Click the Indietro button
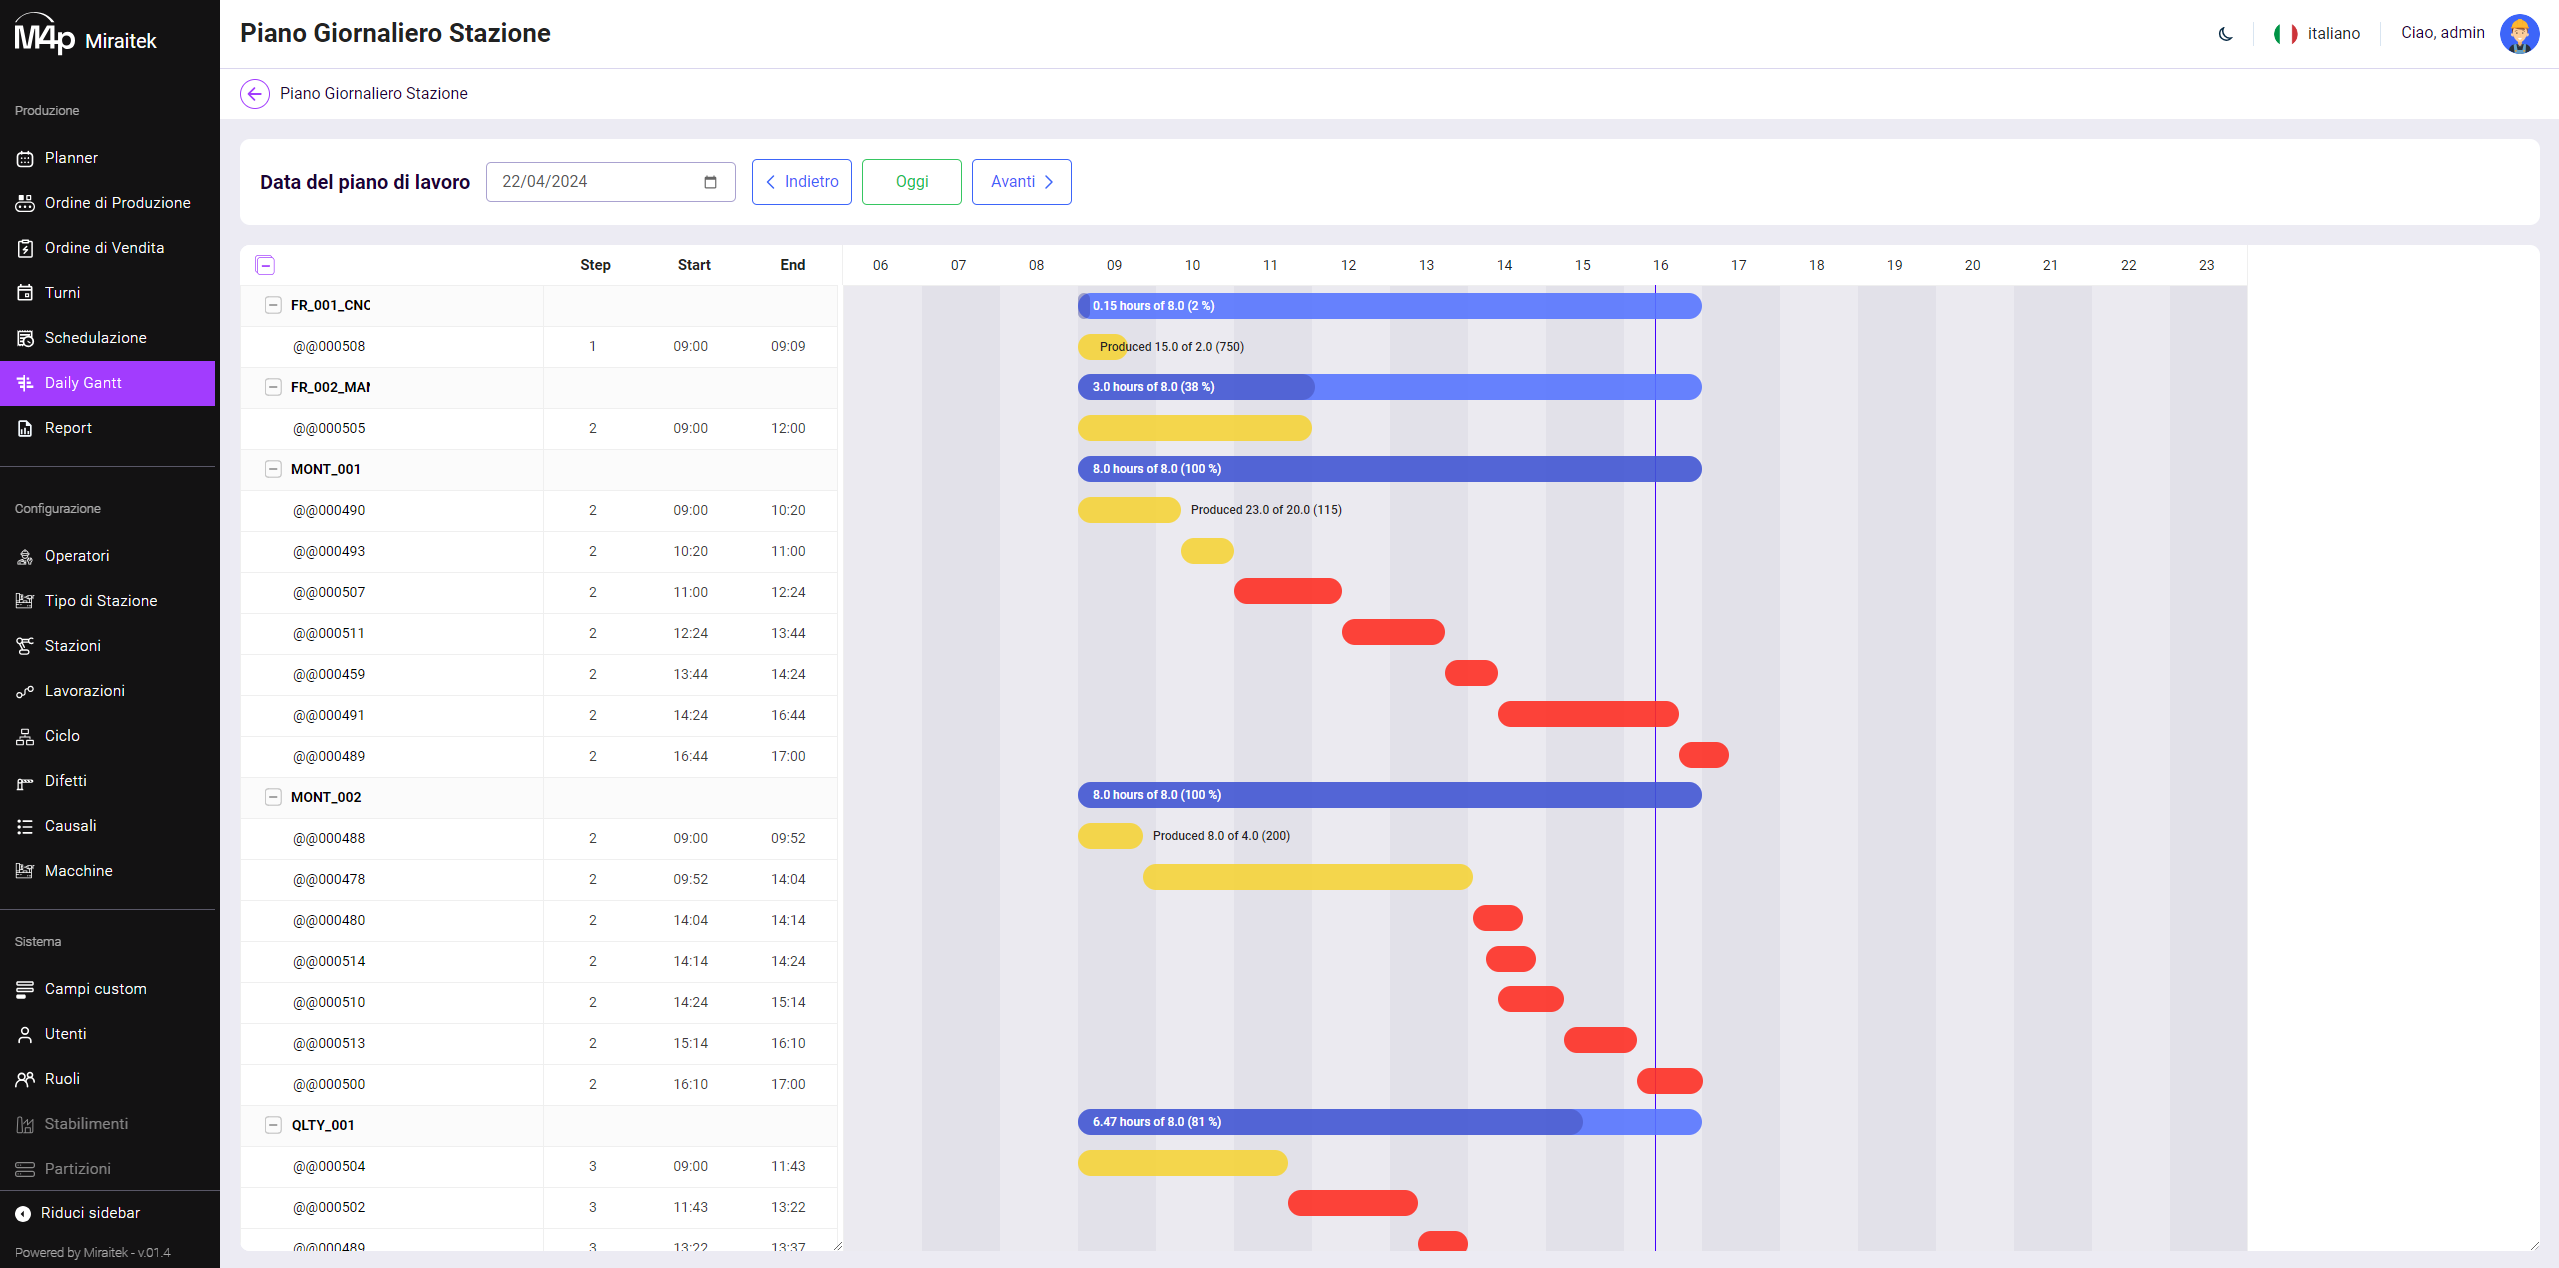 click(x=801, y=182)
